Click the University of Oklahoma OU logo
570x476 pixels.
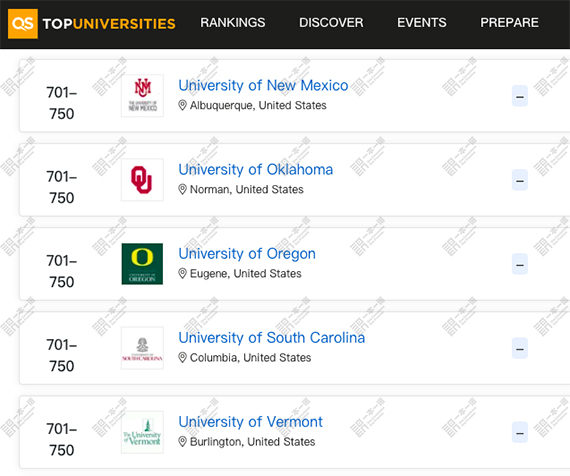[x=142, y=180]
